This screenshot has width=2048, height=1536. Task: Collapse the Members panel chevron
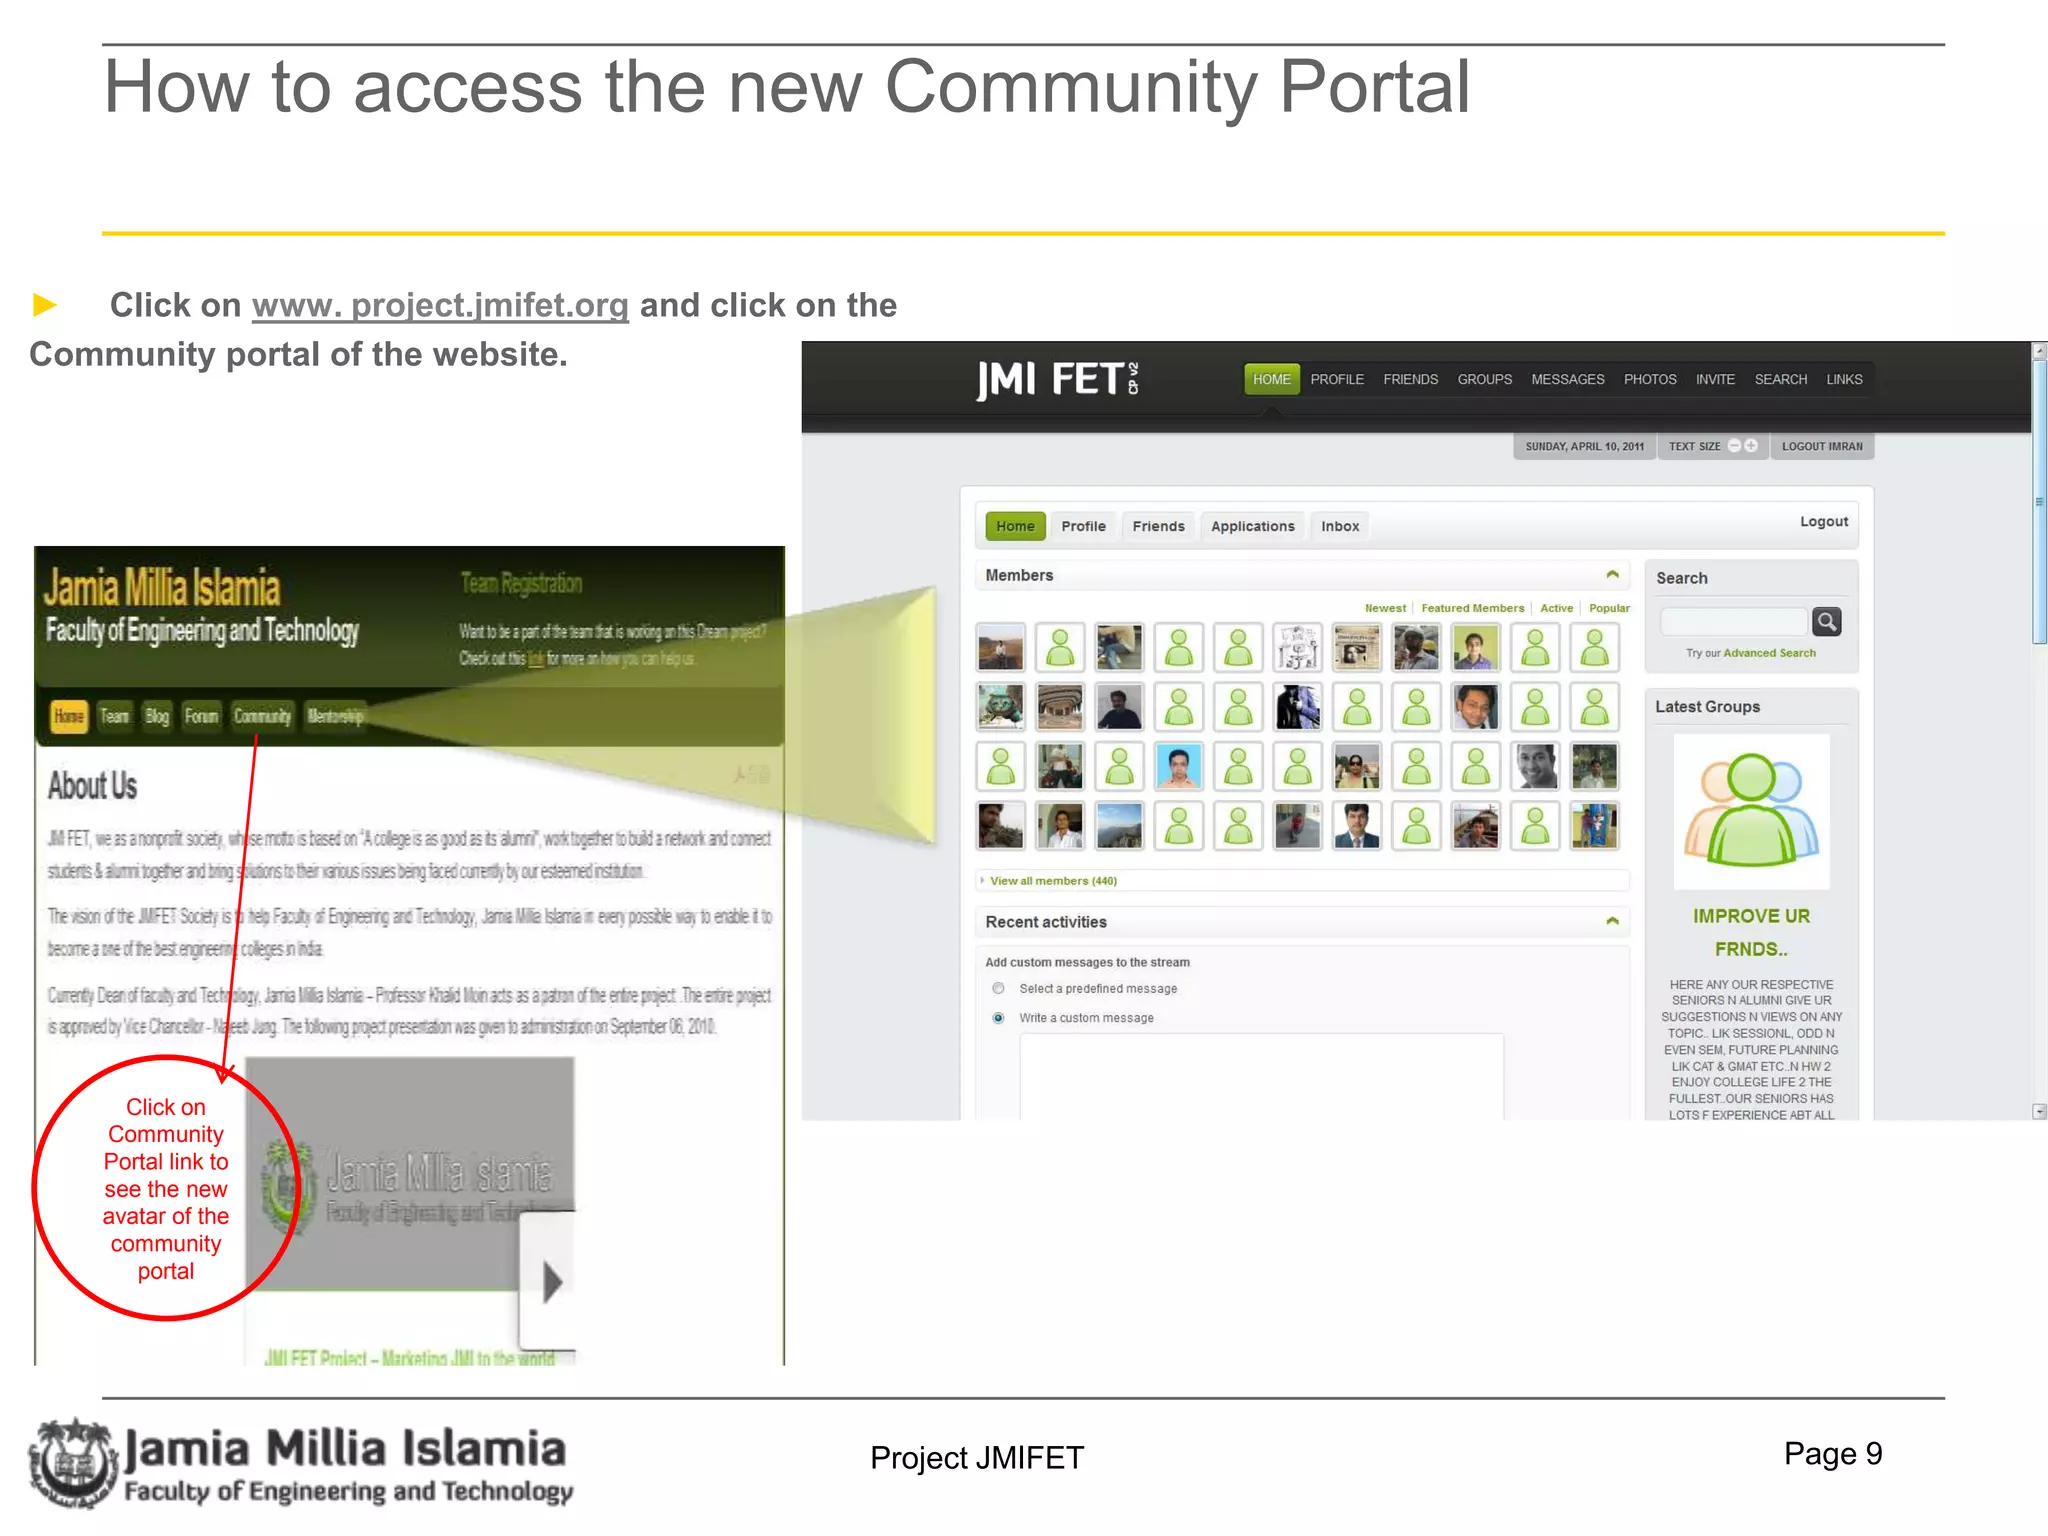[x=1612, y=575]
